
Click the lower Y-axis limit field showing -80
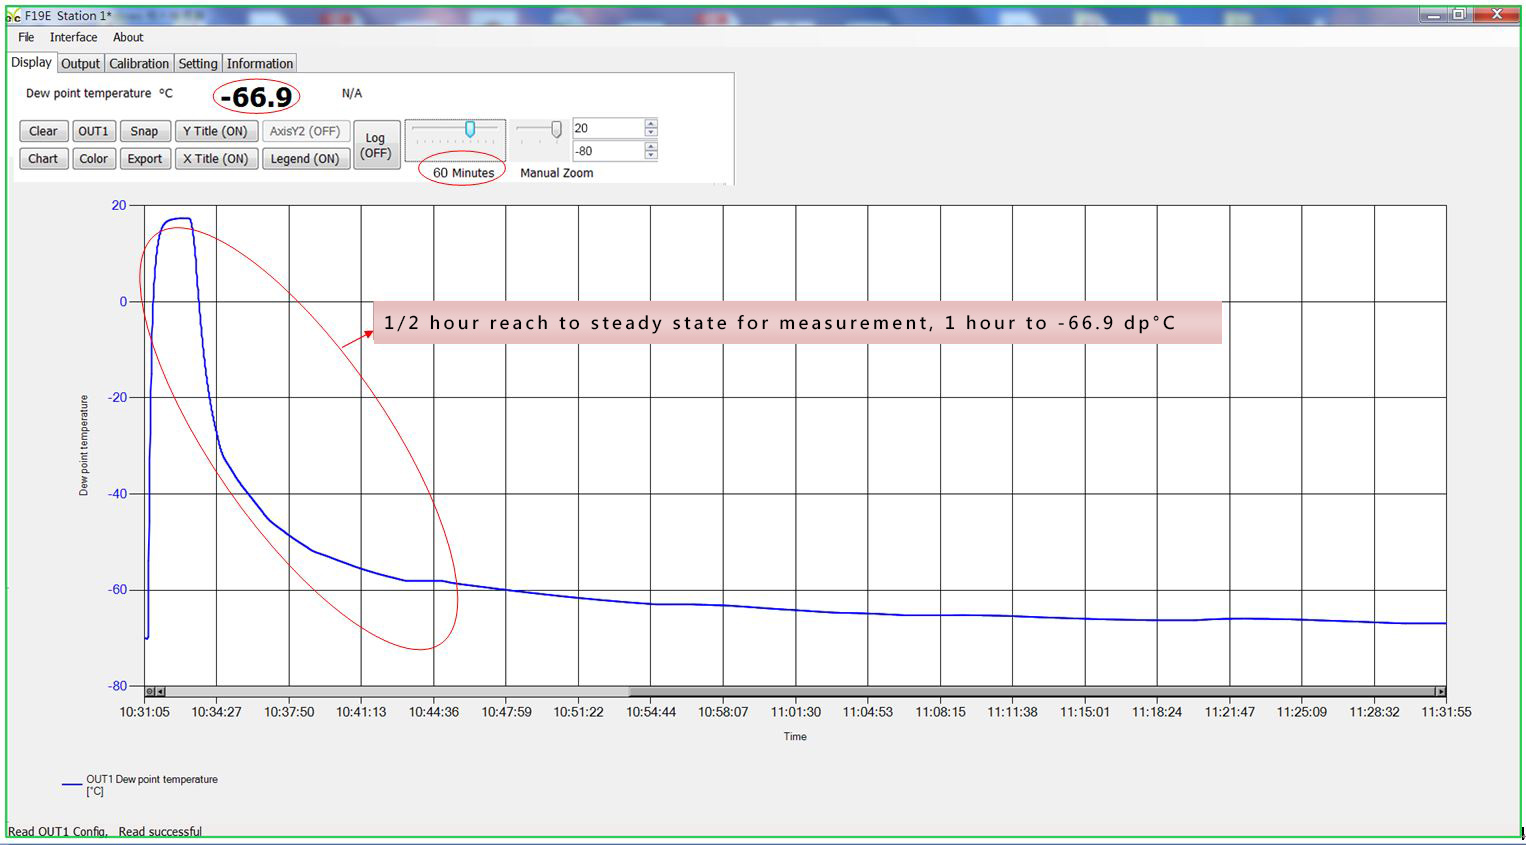click(608, 151)
